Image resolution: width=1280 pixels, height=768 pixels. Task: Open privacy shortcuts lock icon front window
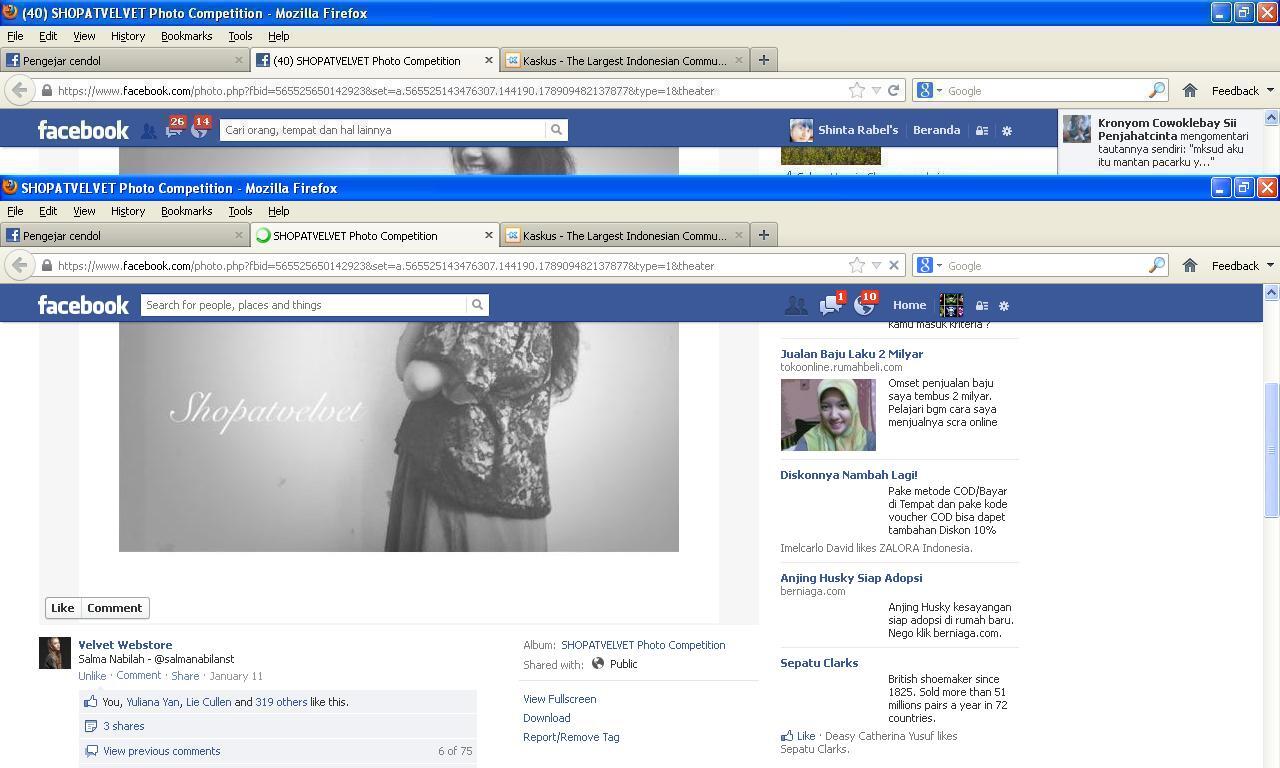click(x=982, y=306)
